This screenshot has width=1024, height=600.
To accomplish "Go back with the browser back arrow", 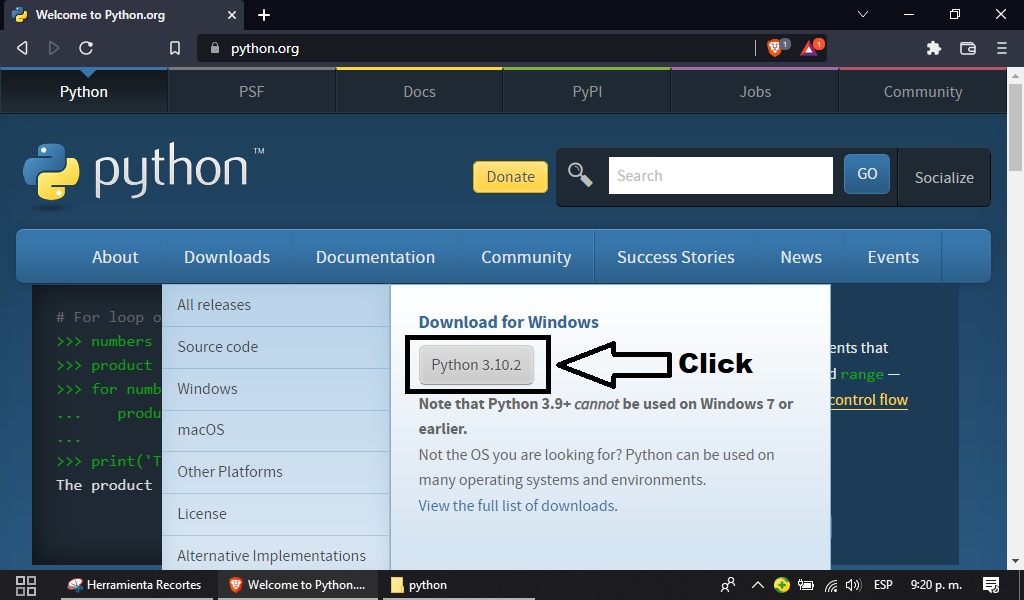I will click(x=22, y=48).
